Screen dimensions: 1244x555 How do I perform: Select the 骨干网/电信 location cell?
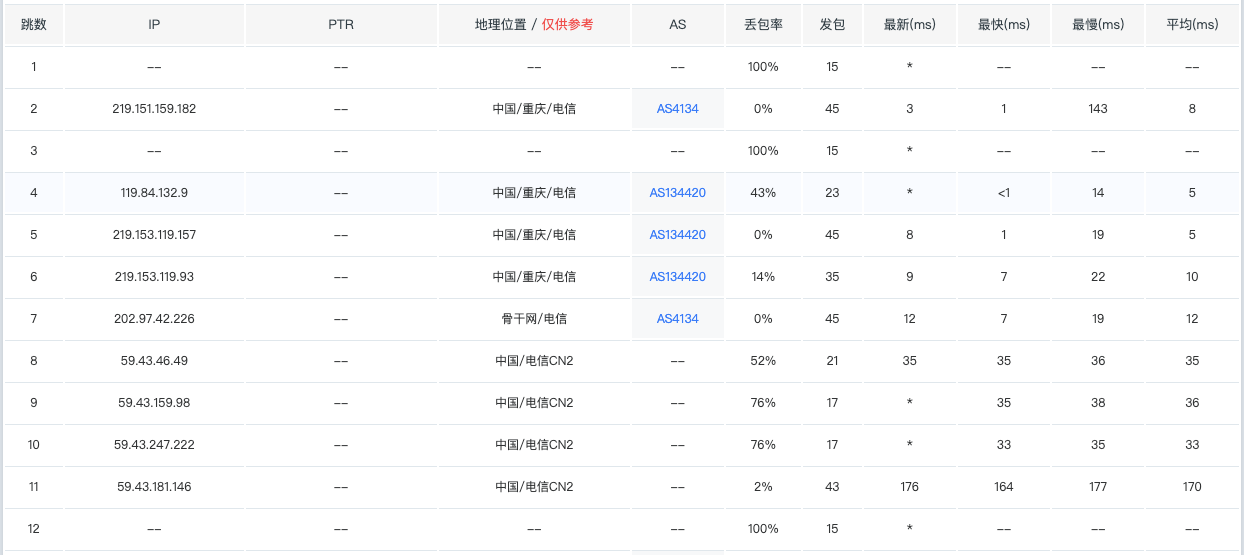tap(534, 319)
